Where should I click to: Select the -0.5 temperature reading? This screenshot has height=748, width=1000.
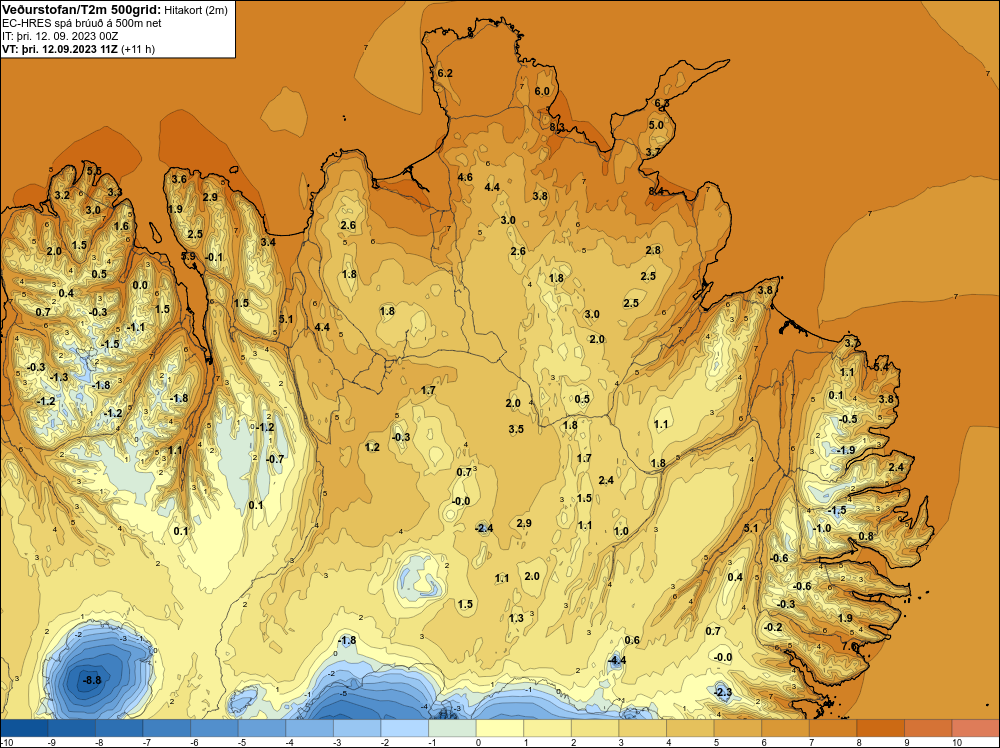[848, 419]
